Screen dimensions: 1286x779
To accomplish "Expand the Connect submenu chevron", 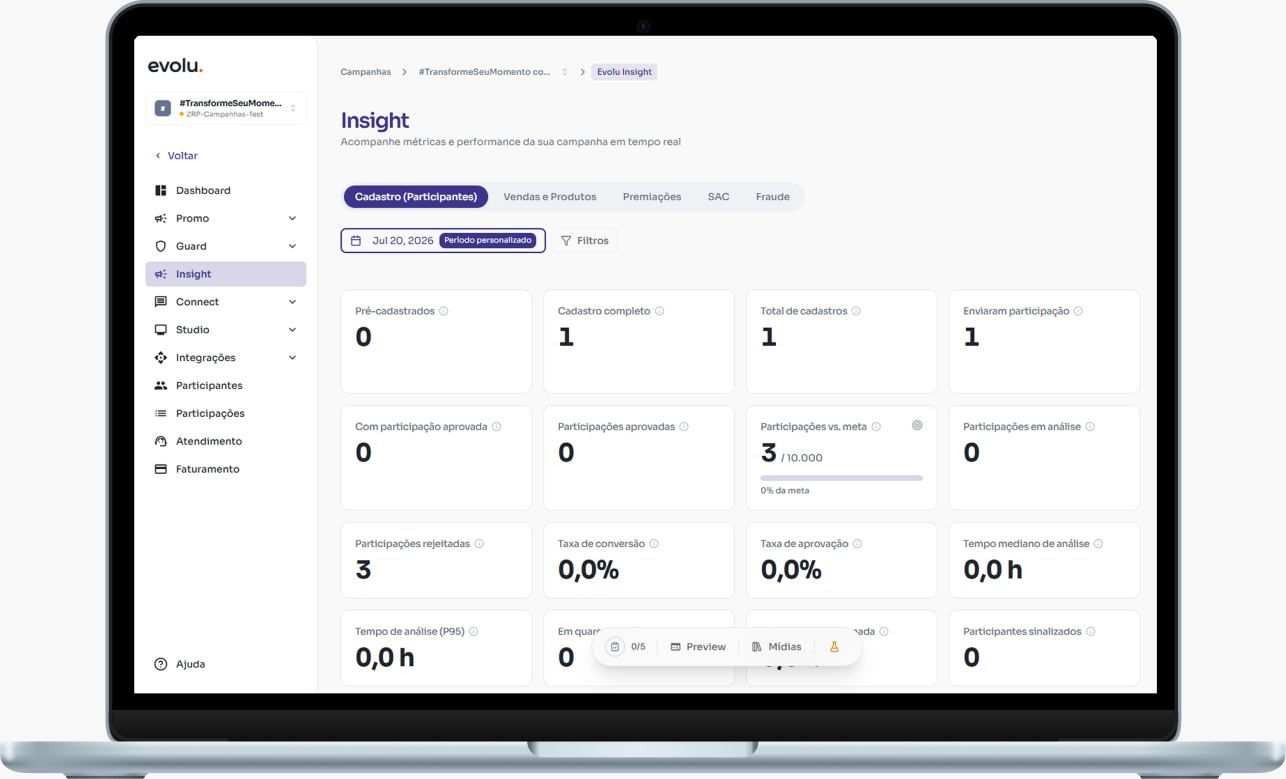I will tap(292, 302).
